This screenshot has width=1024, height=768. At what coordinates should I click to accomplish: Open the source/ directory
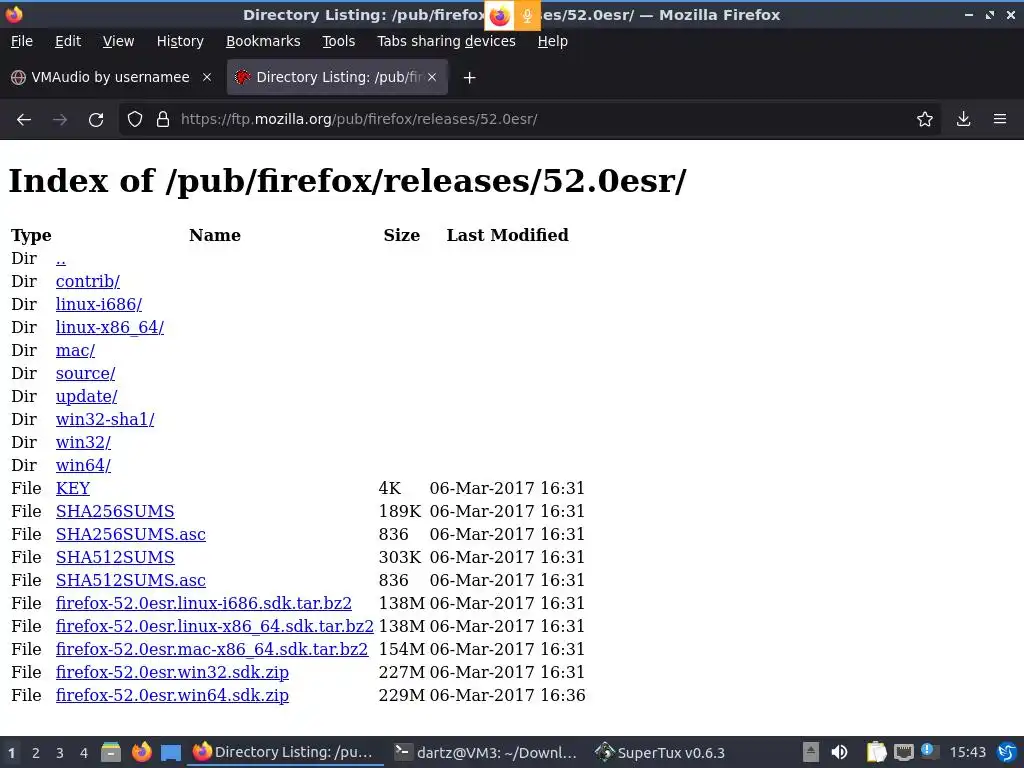tap(86, 374)
